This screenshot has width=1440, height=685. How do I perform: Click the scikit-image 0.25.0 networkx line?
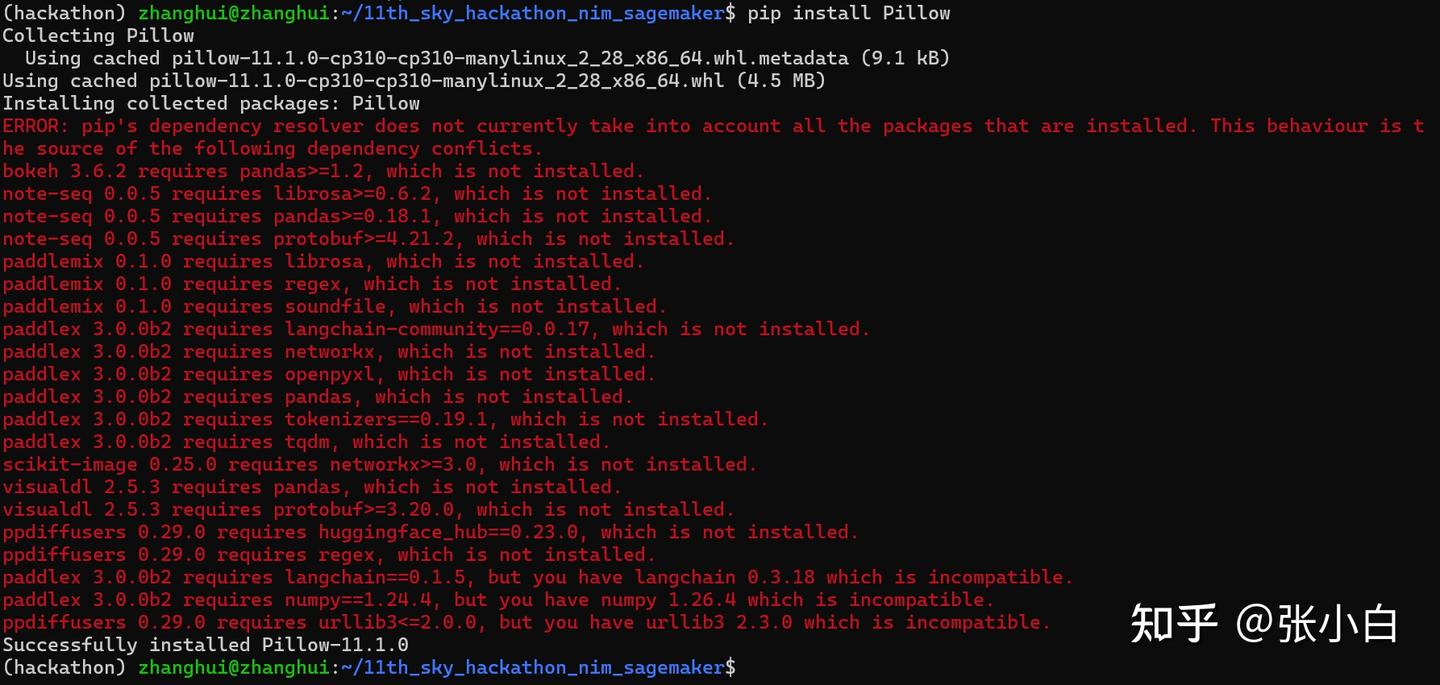379,464
